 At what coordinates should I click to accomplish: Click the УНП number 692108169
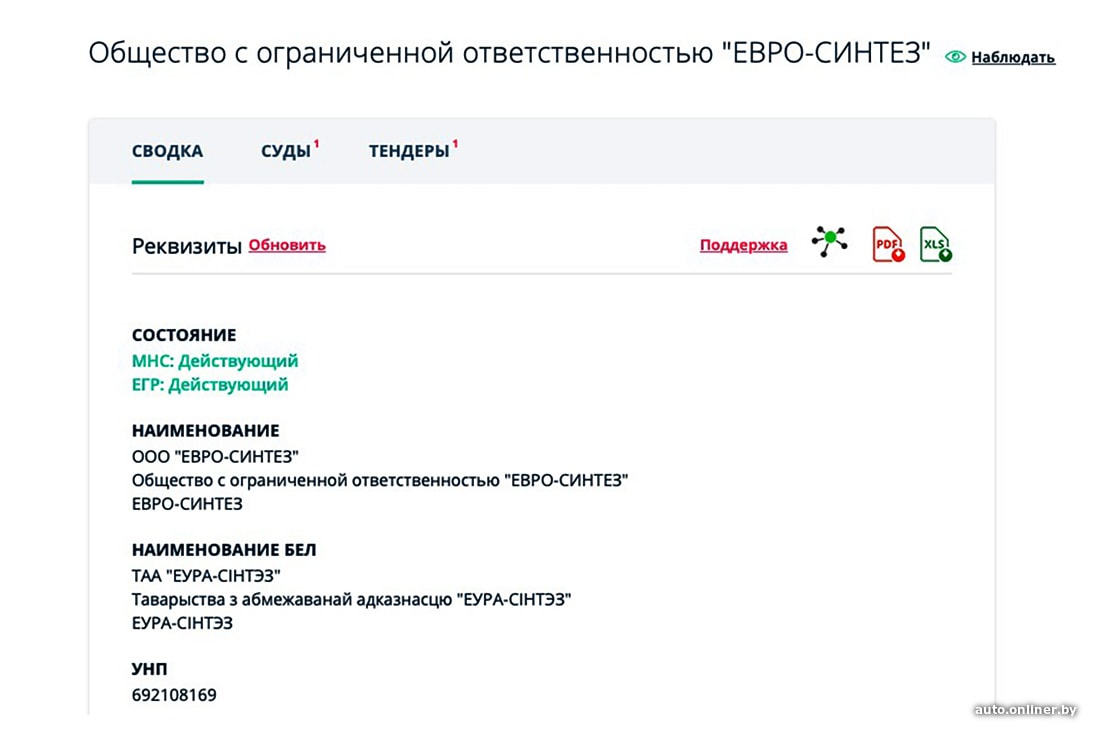[174, 694]
